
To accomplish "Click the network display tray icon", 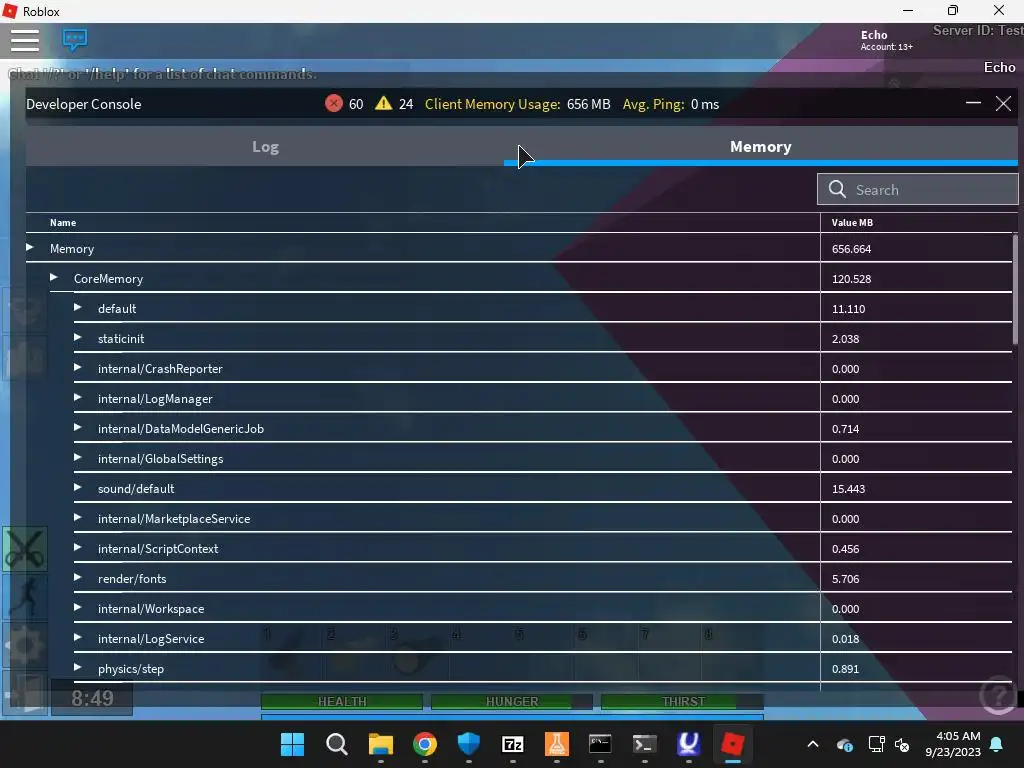I will [x=876, y=744].
